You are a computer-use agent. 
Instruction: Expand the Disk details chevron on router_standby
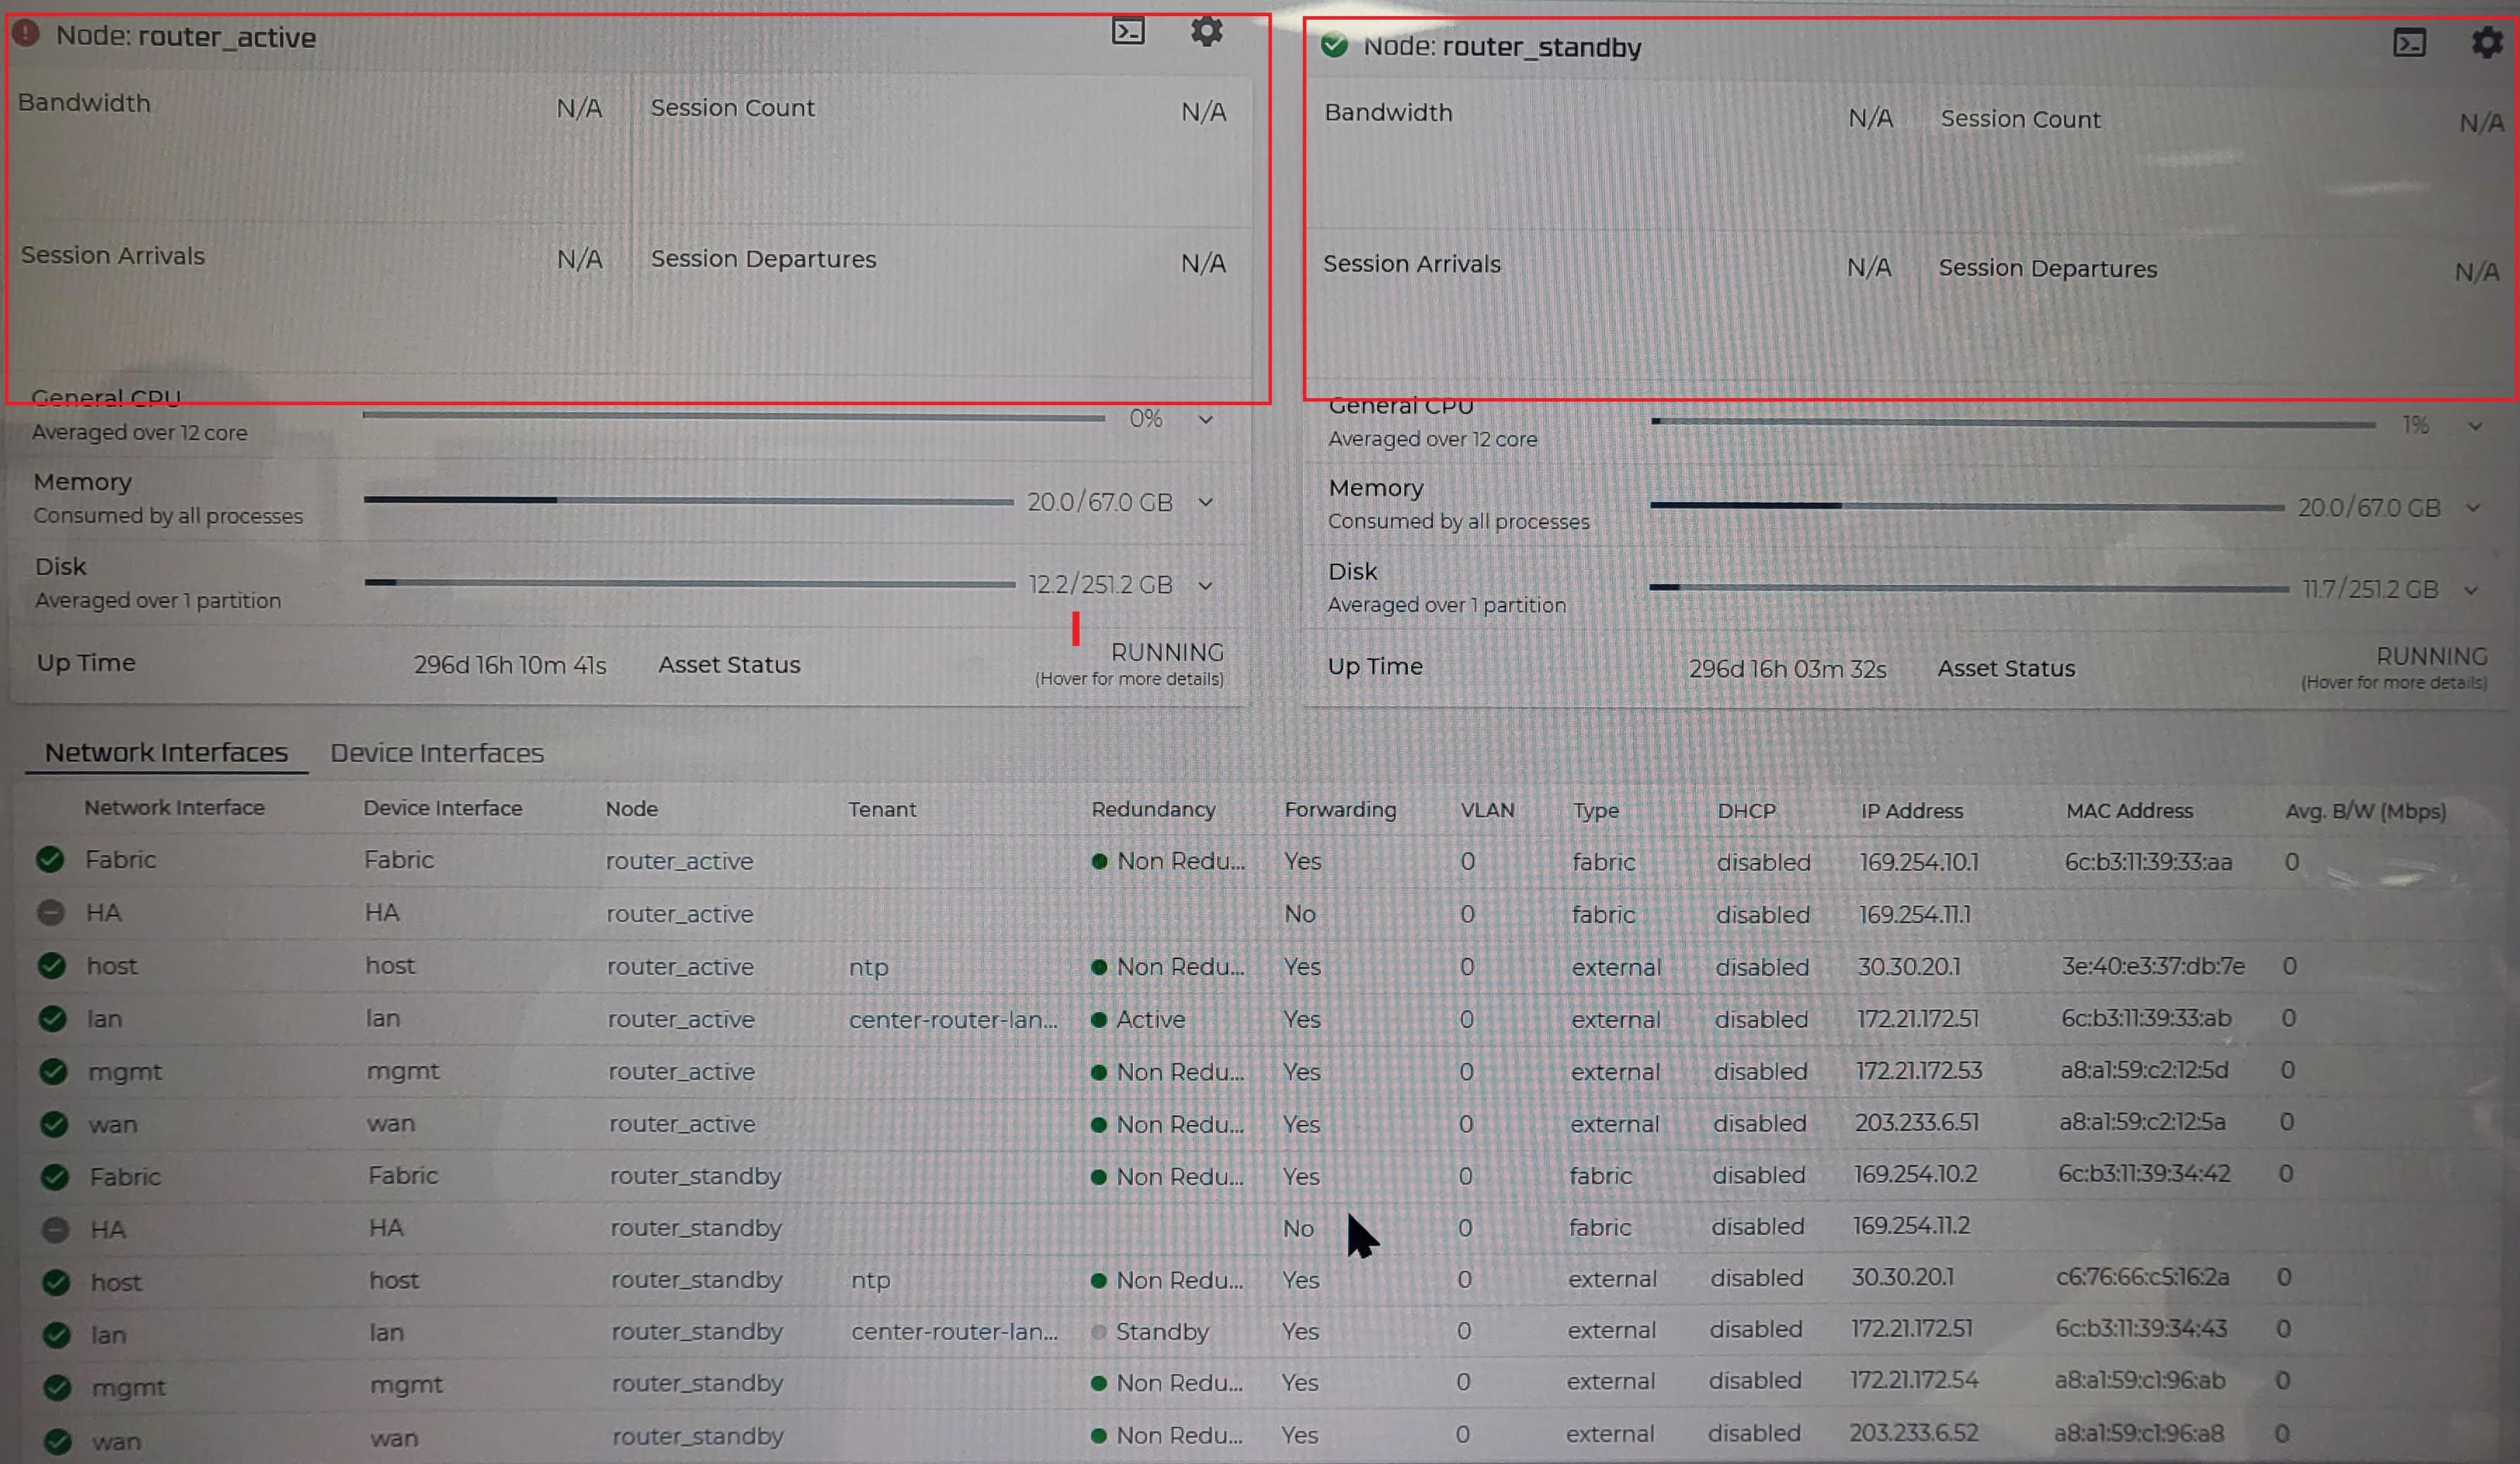tap(2472, 589)
